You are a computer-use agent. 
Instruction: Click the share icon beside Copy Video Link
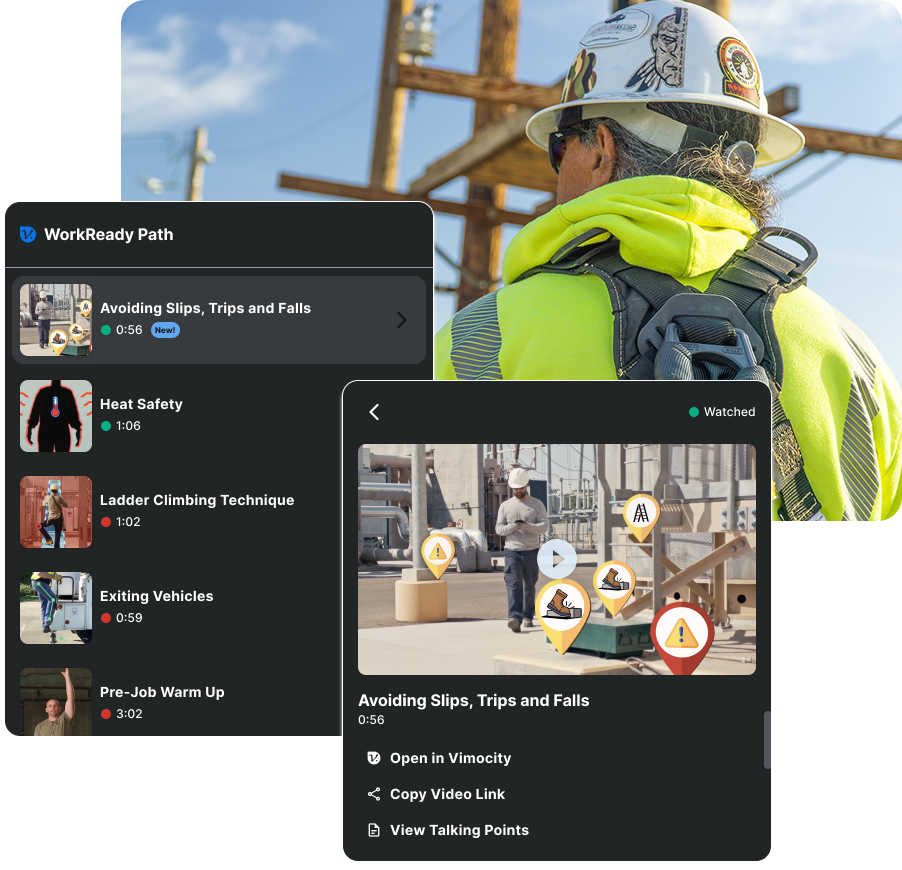(374, 794)
